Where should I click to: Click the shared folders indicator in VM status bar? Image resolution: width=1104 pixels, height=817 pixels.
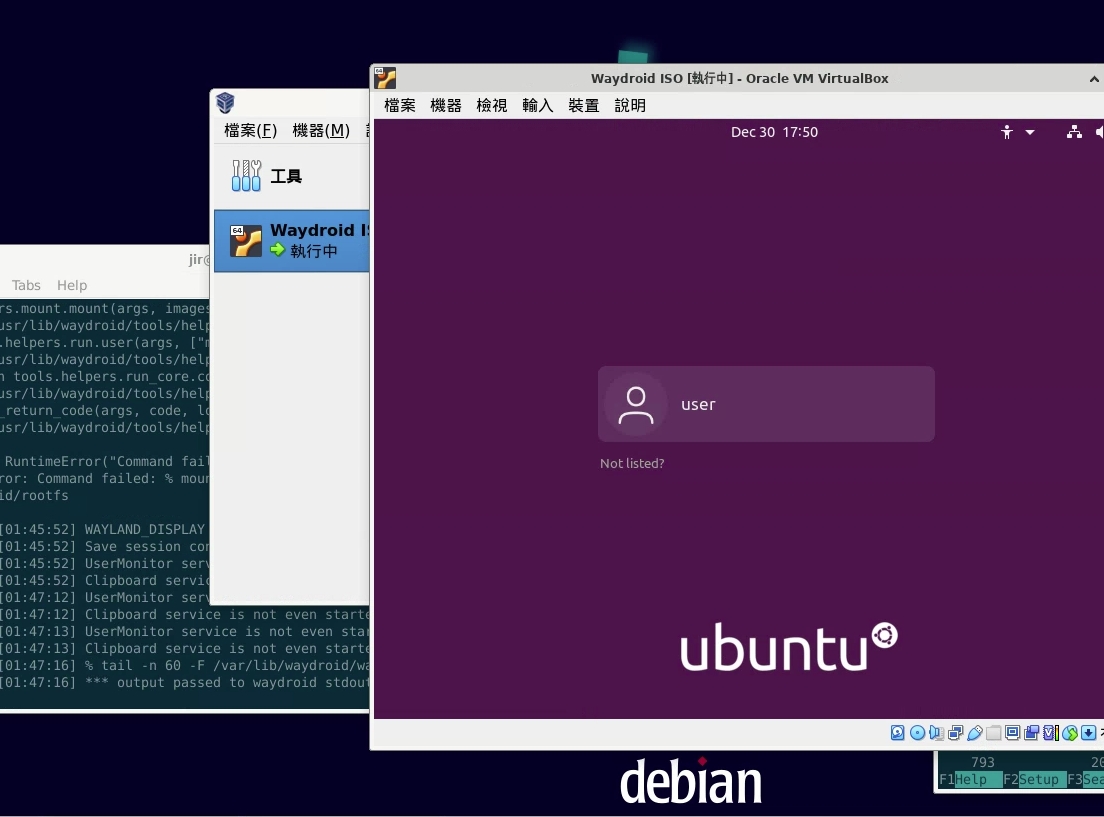pyautogui.click(x=993, y=733)
